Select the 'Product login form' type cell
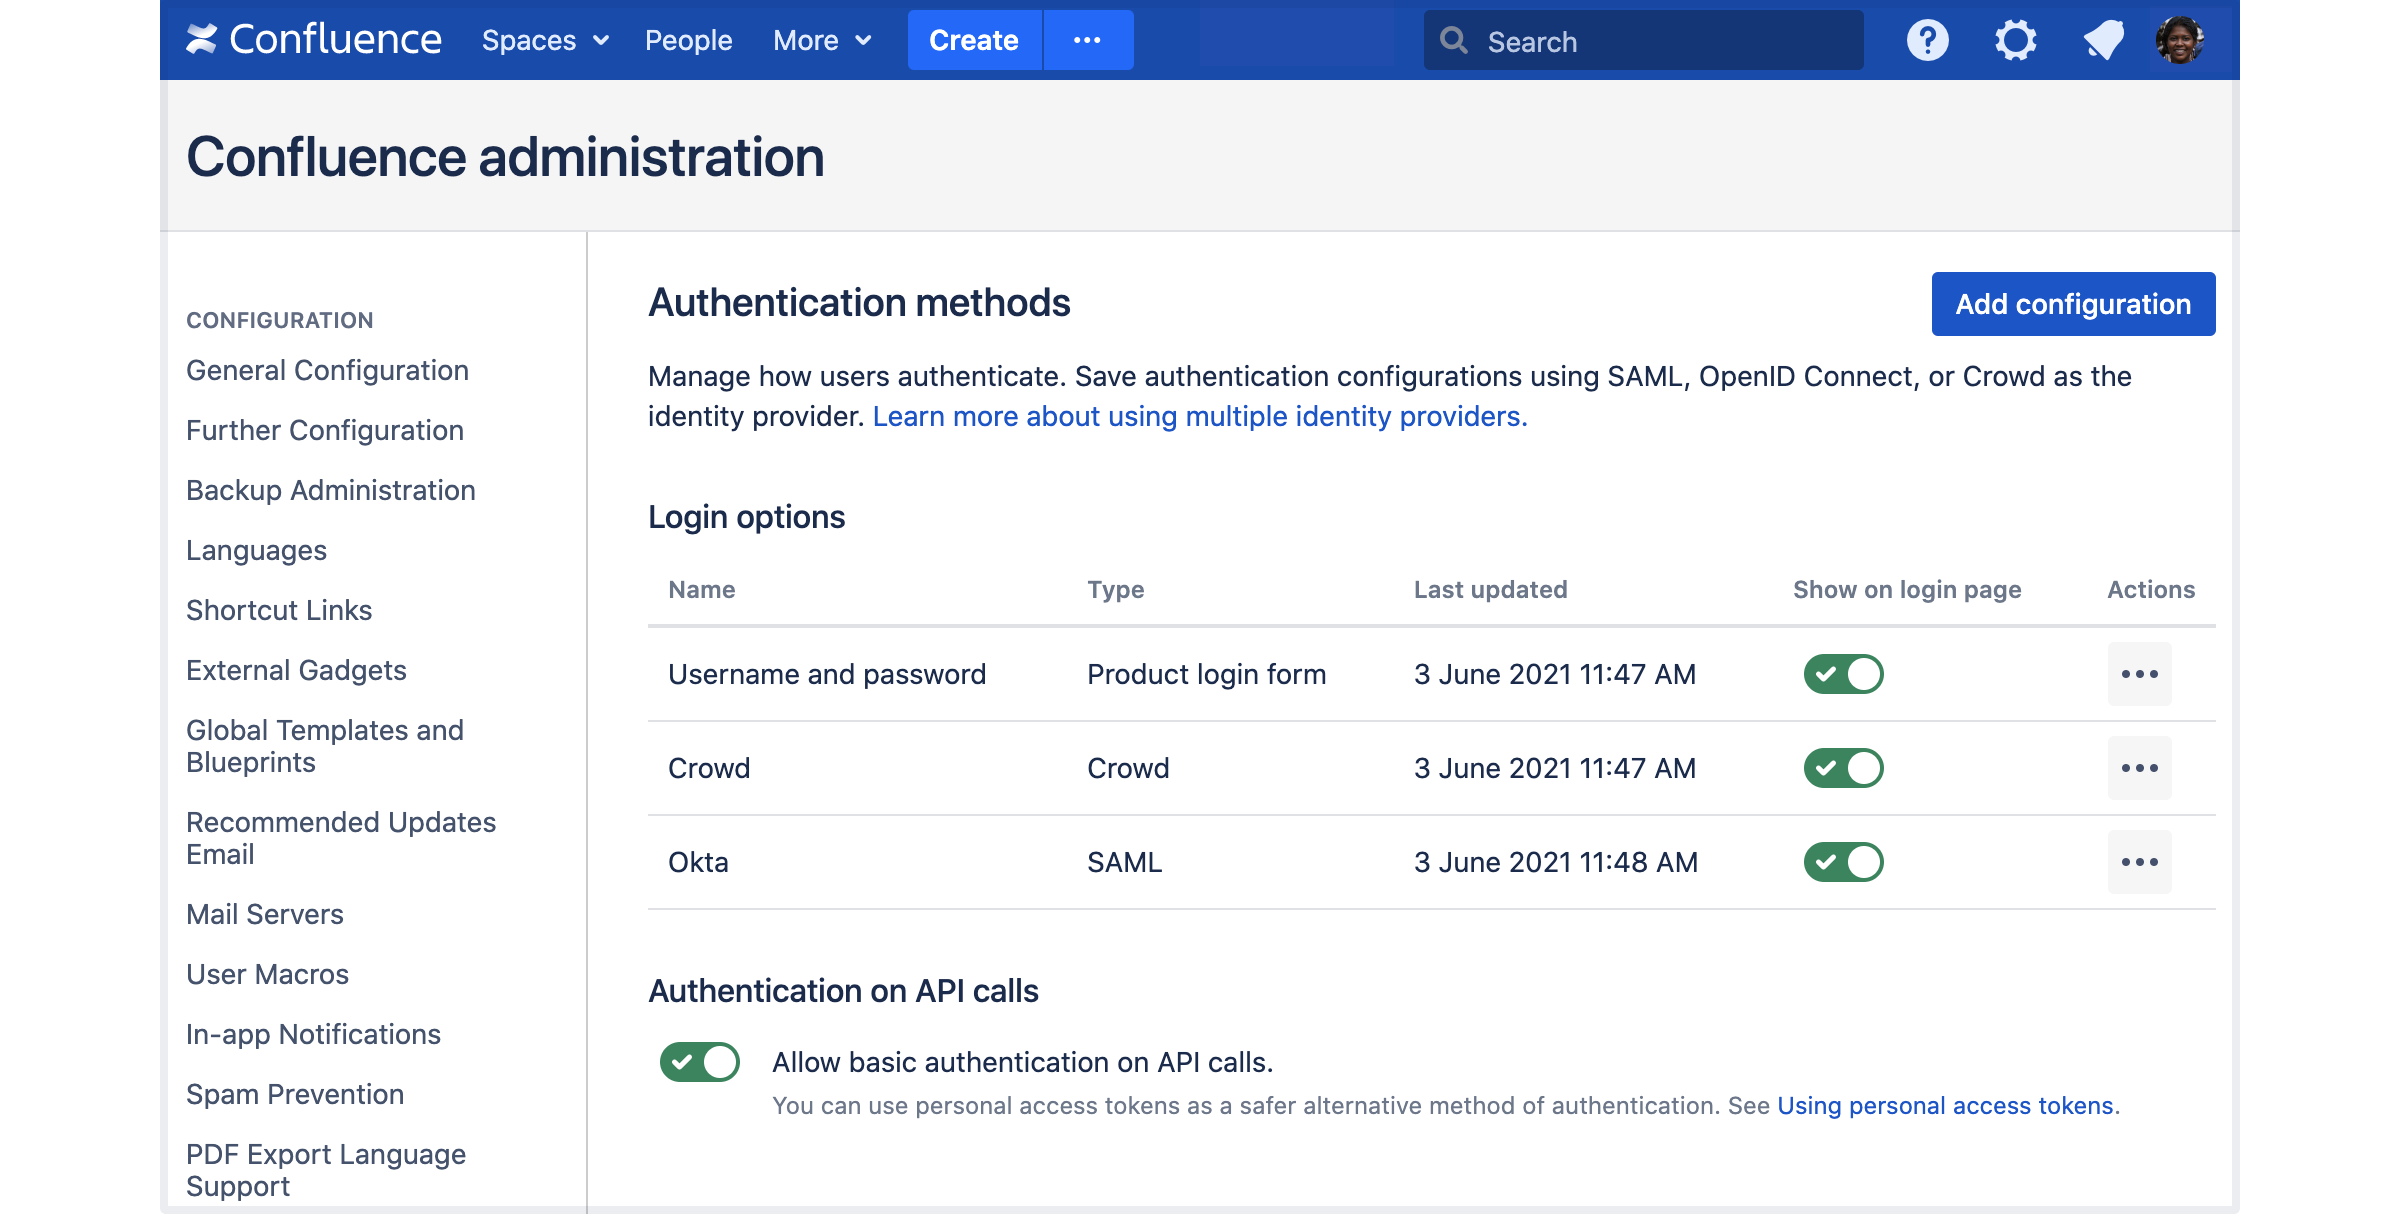 (x=1207, y=674)
